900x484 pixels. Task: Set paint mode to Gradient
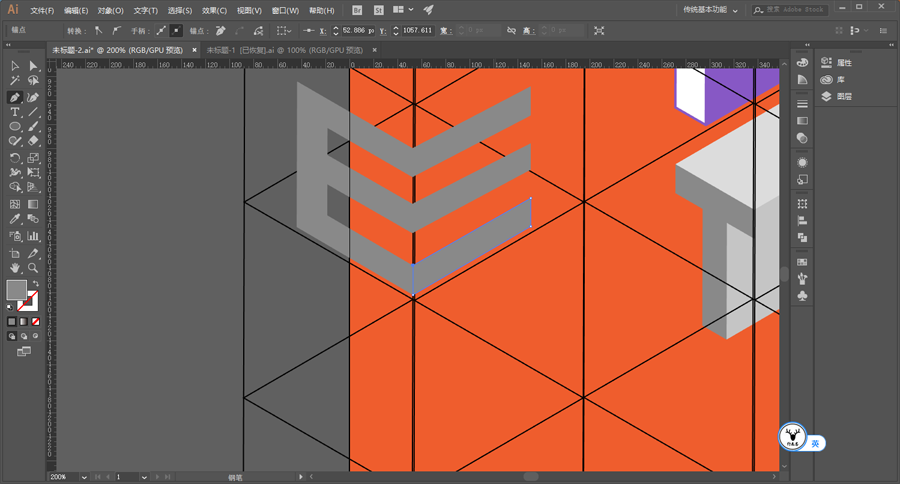coord(24,322)
